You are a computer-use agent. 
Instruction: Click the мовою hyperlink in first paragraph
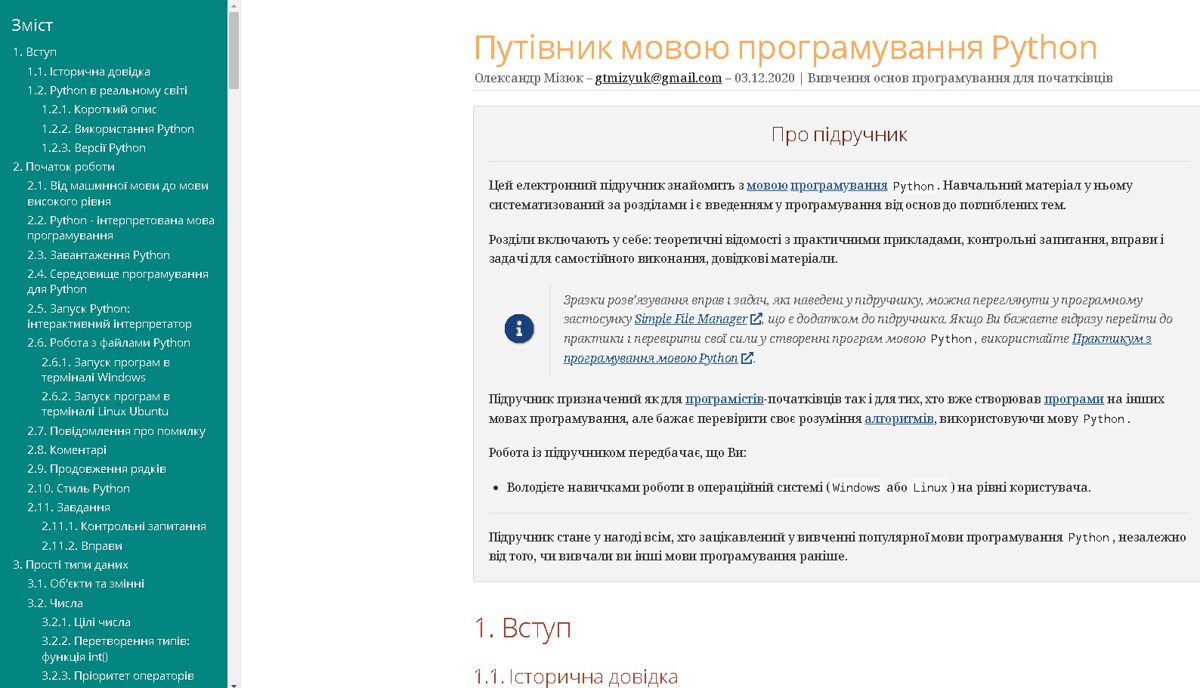[767, 186]
